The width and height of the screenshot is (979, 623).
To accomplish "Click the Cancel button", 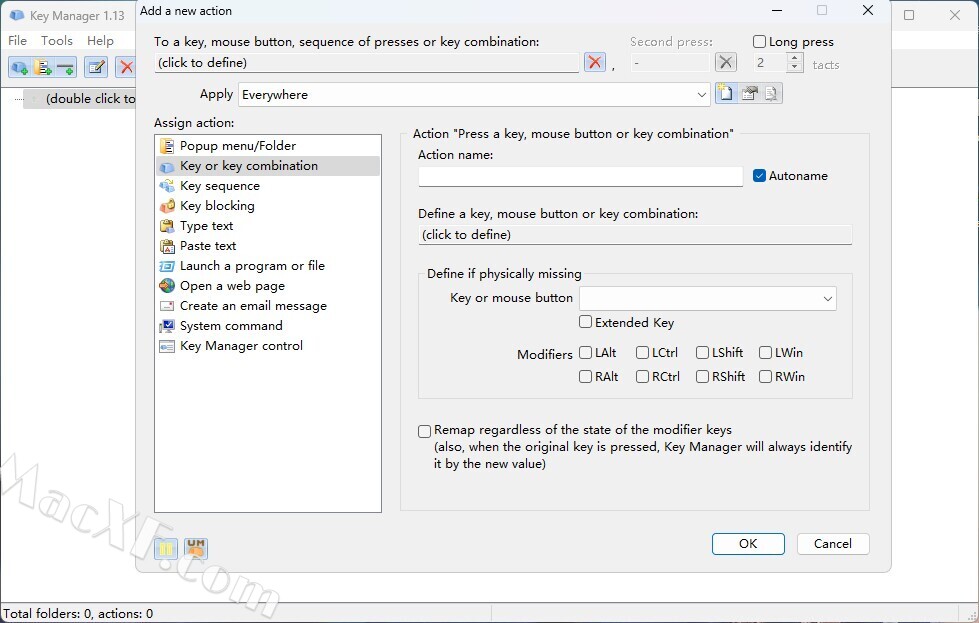I will pos(833,544).
